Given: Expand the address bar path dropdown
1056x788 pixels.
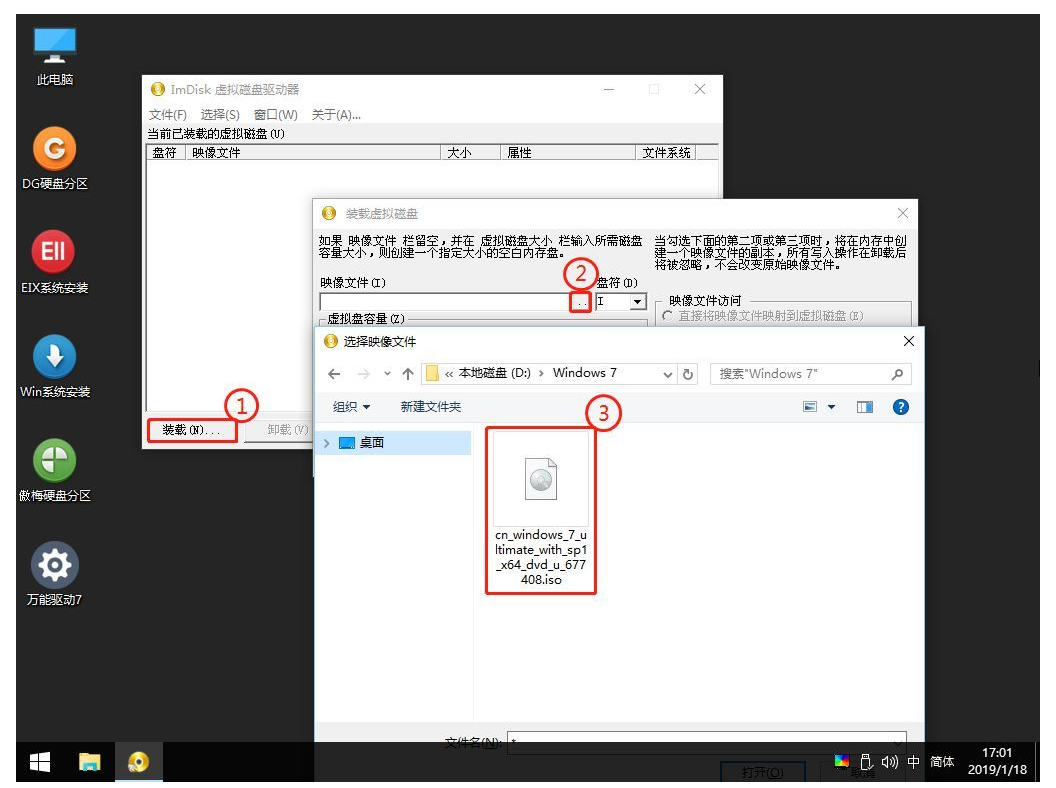Looking at the screenshot, I should [x=667, y=374].
